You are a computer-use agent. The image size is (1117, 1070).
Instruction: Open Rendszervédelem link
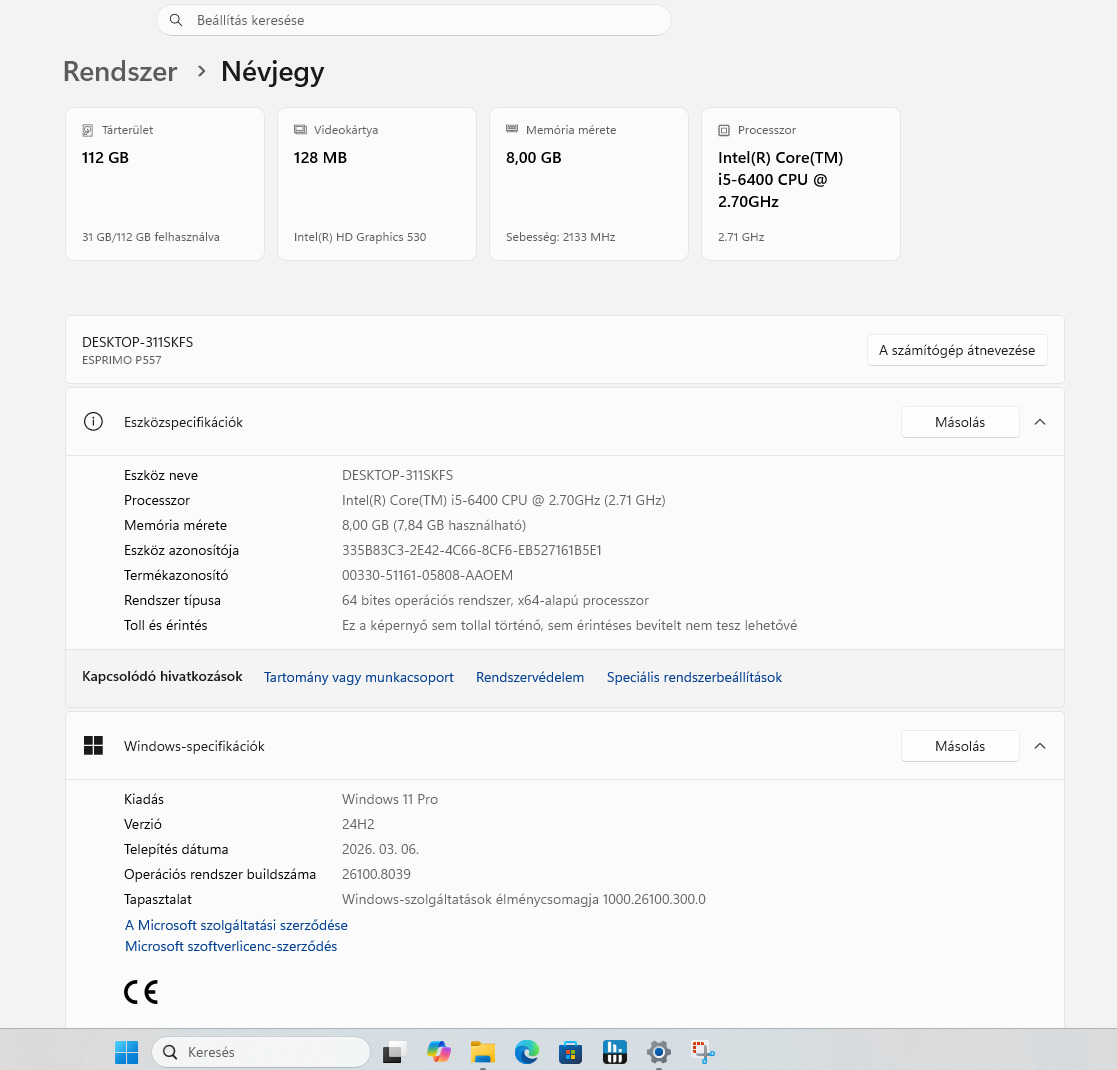[x=530, y=677]
